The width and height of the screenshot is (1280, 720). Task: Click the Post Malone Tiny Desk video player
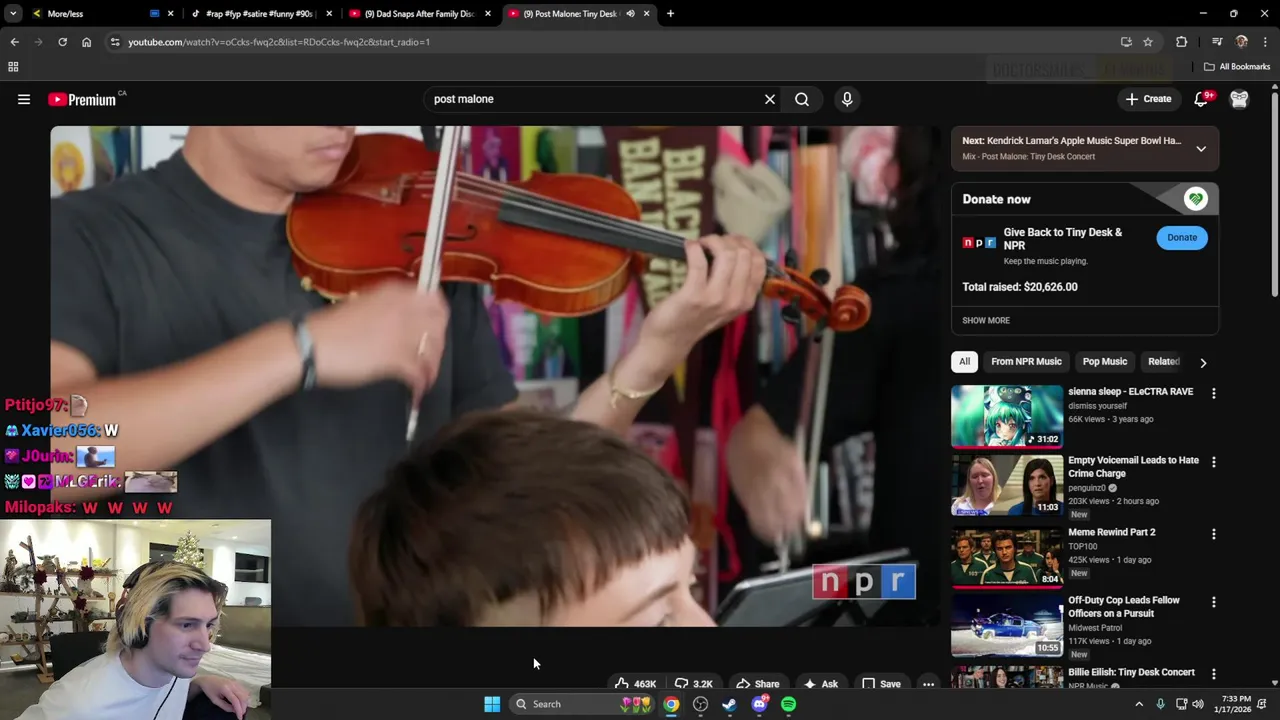496,376
